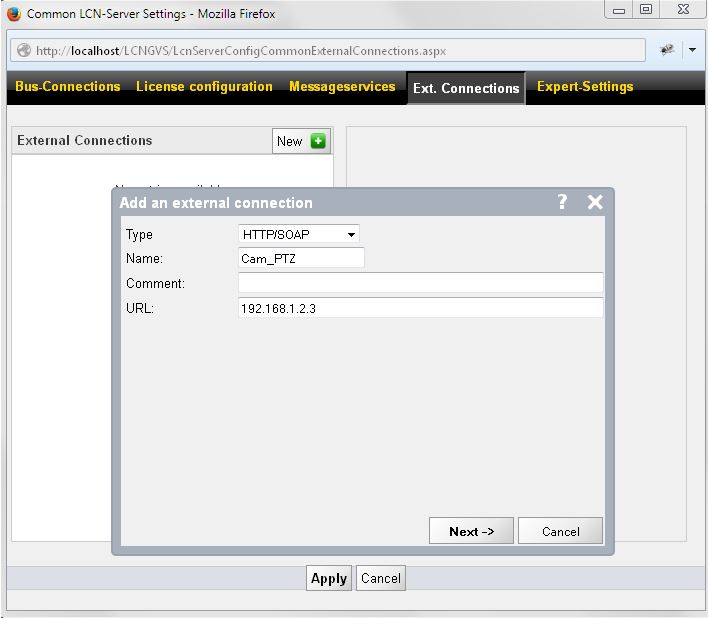The height and width of the screenshot is (618, 708).
Task: Click the green plus New icon
Action: click(318, 141)
